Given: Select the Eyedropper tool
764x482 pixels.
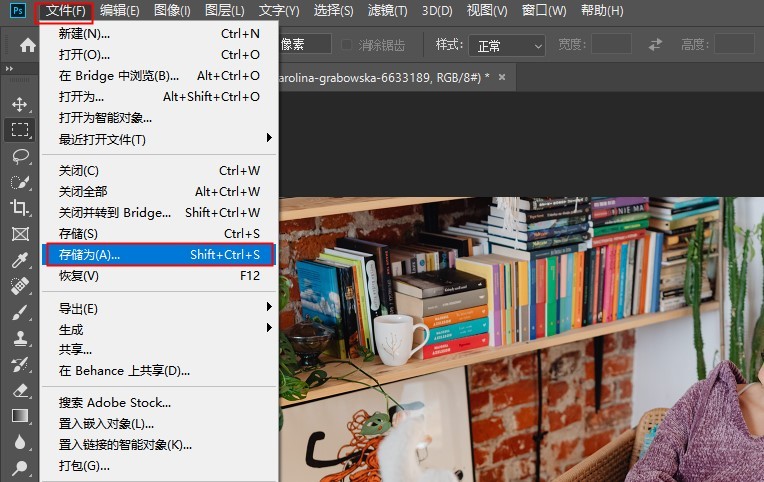Looking at the screenshot, I should 19,260.
